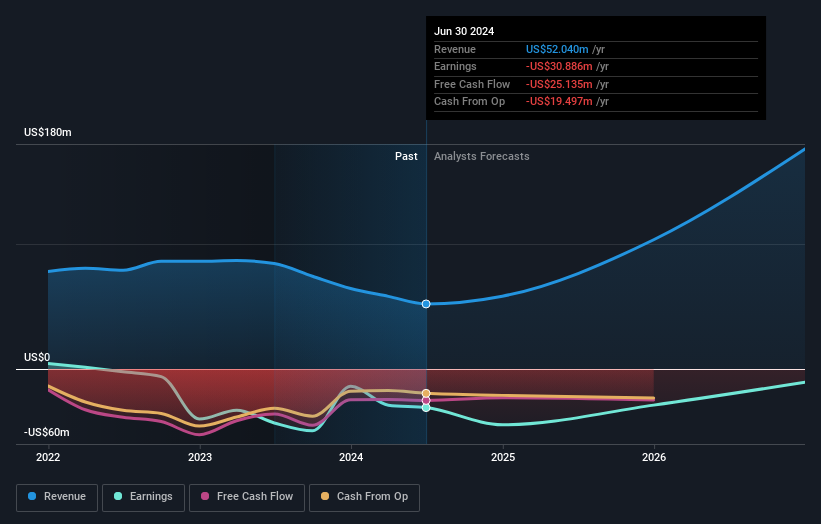Select the pink Free Cash Flow data point

click(x=426, y=400)
